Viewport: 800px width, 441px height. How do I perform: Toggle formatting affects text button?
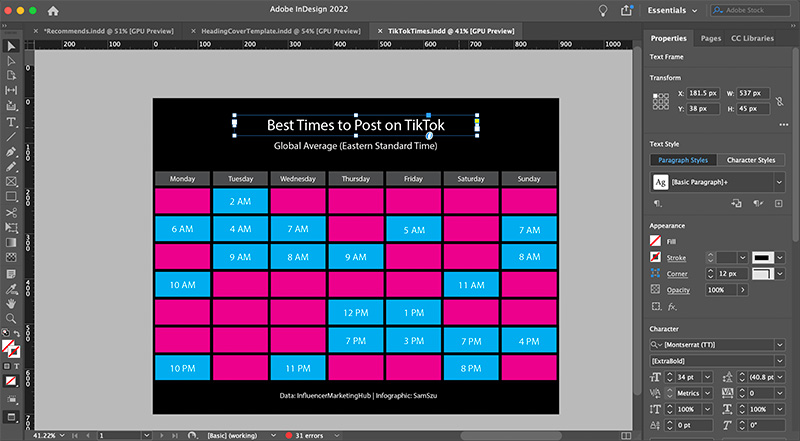16,366
